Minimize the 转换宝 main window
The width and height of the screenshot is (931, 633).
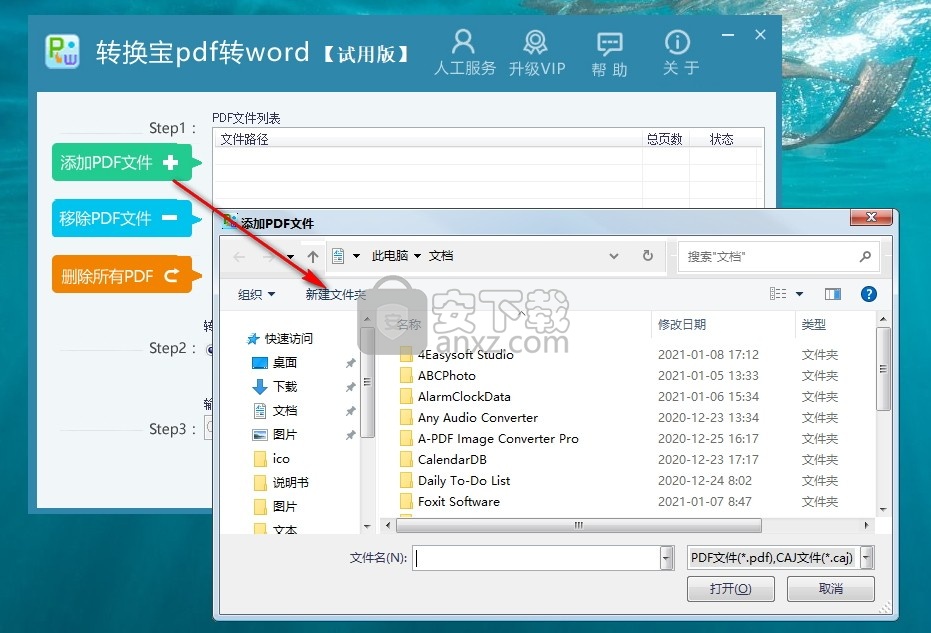(728, 35)
